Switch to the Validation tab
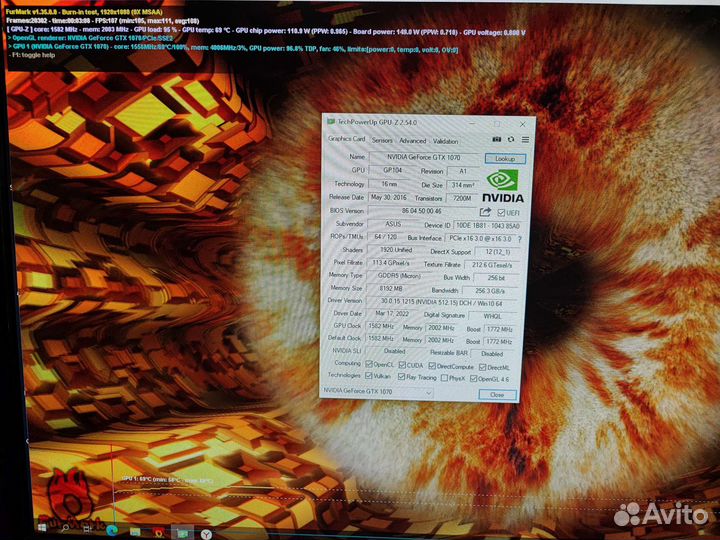Viewport: 720px width, 540px height. [x=445, y=141]
